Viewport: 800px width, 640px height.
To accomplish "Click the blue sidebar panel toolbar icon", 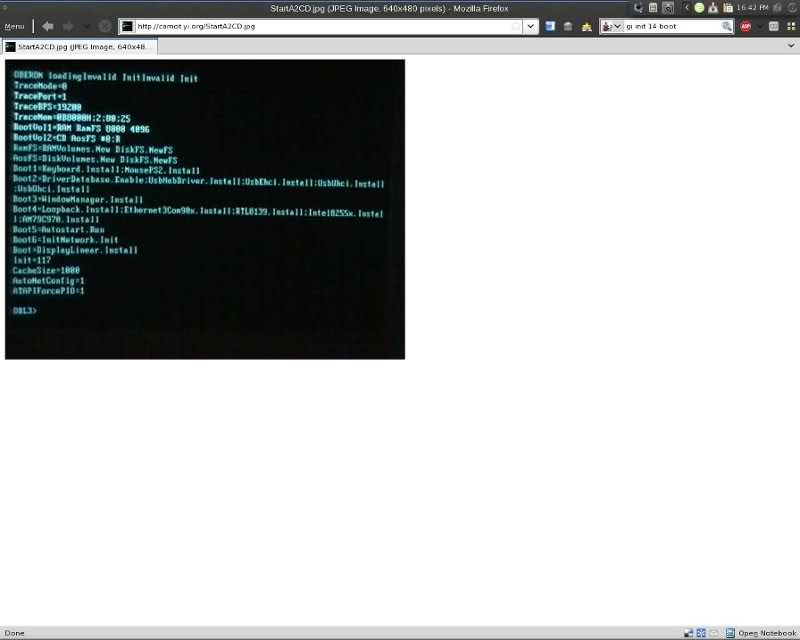I will pos(550,26).
